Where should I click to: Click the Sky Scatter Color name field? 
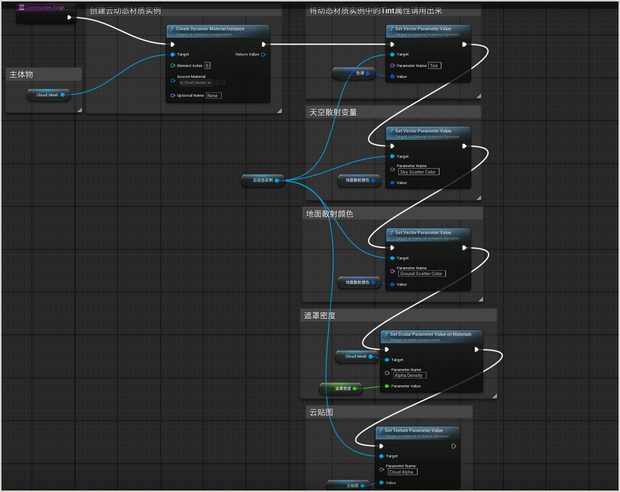point(418,172)
